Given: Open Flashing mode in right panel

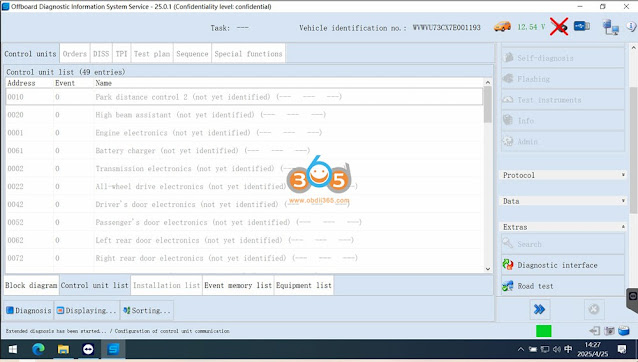Looking at the screenshot, I should point(563,79).
